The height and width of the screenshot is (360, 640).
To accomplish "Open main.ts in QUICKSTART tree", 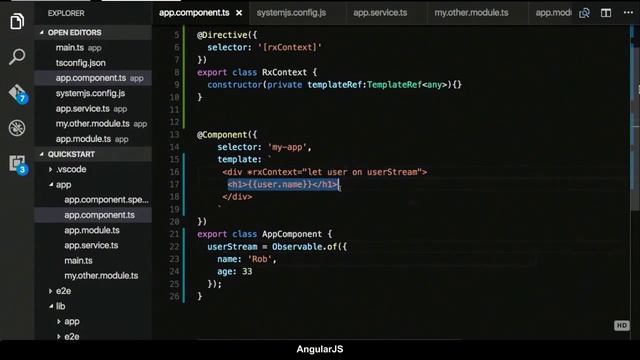I will pyautogui.click(x=93, y=260).
